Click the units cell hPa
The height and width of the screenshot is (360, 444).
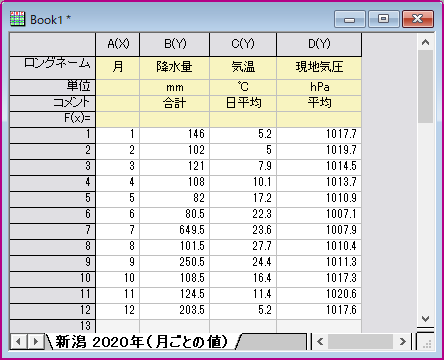319,87
